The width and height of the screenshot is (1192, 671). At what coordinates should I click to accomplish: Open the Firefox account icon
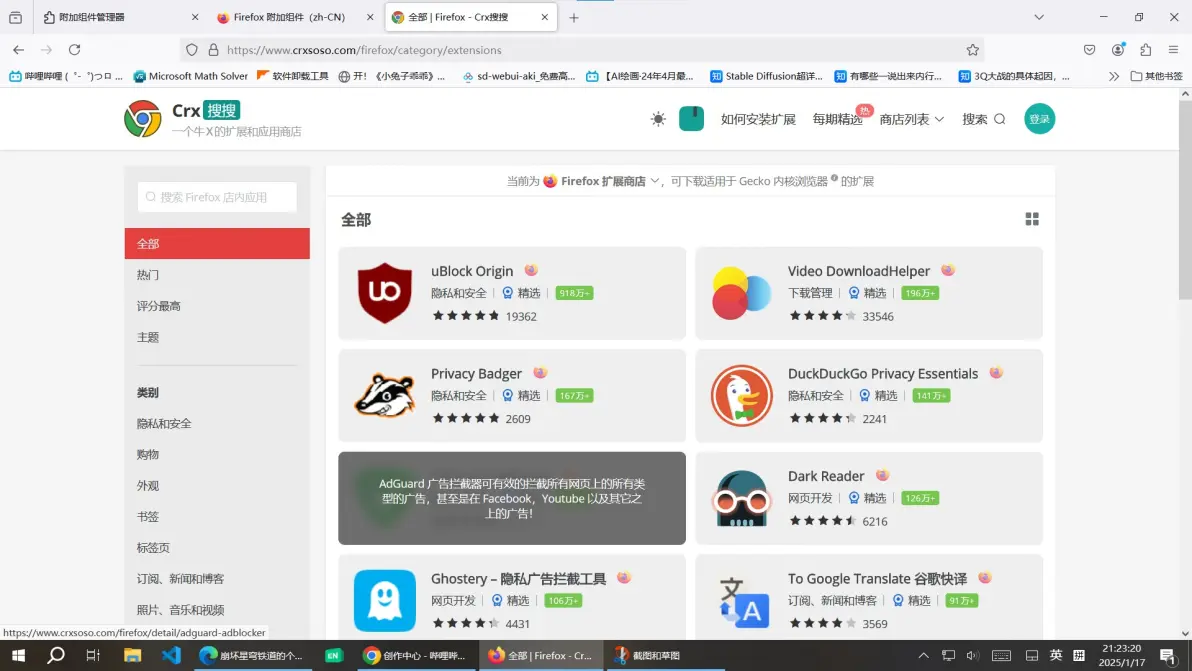click(1118, 50)
